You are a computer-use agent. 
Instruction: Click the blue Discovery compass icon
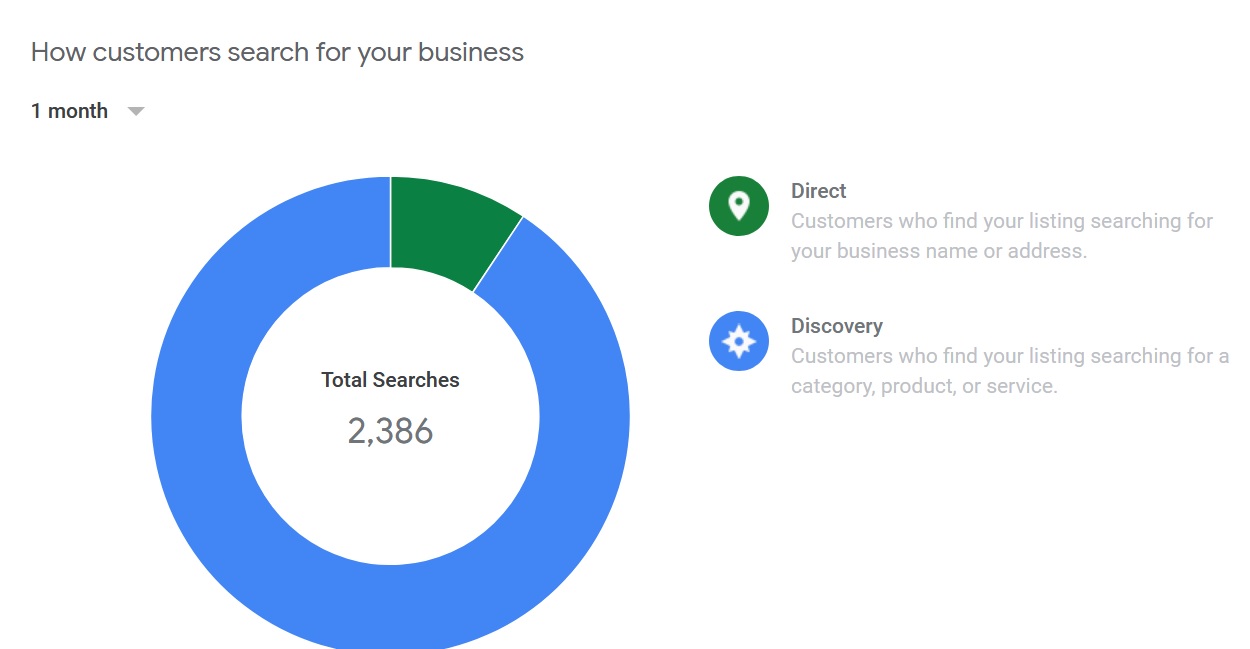pos(738,341)
